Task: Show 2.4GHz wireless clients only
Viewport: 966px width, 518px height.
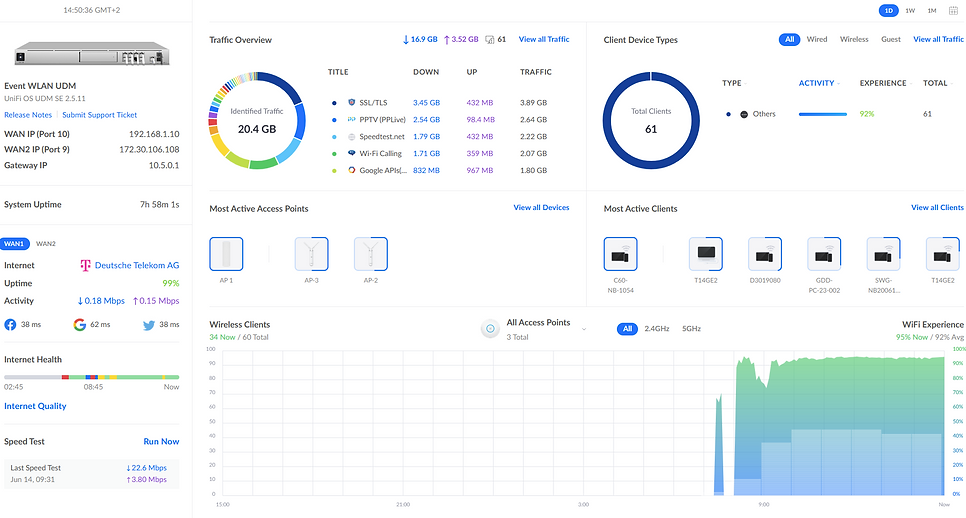Action: 657,329
